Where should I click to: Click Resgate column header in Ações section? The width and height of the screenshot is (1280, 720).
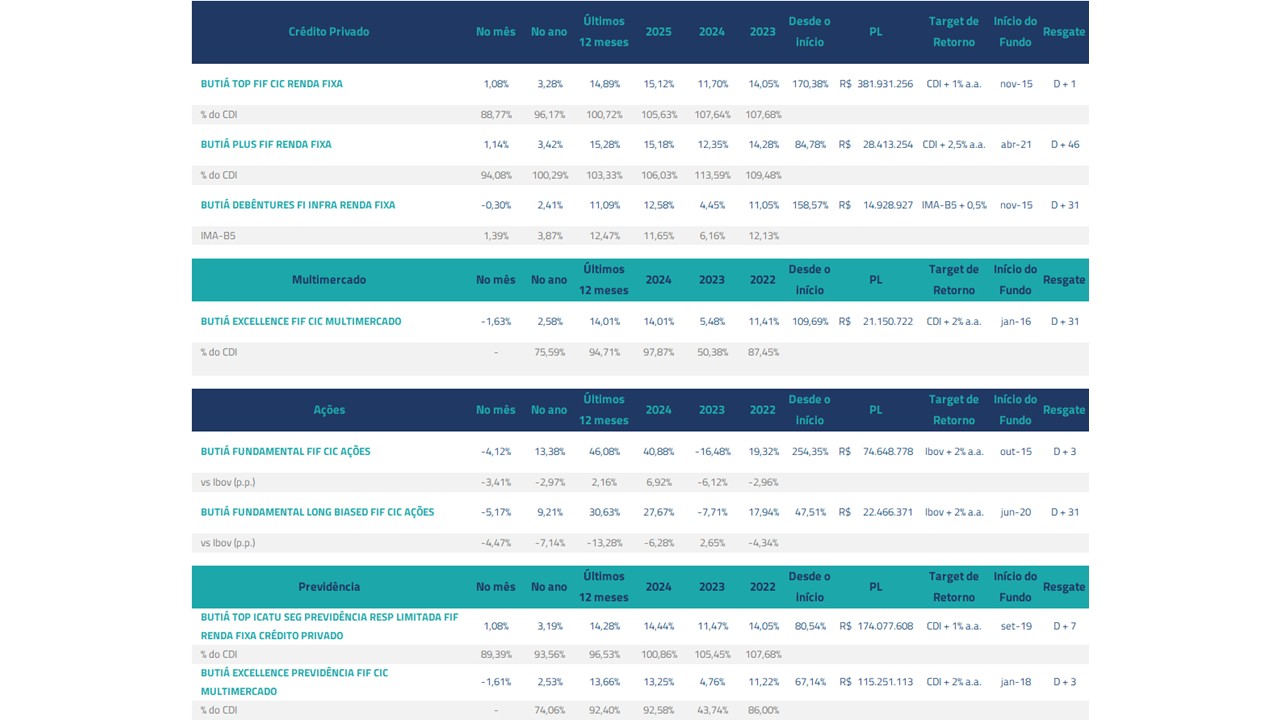click(x=1064, y=410)
